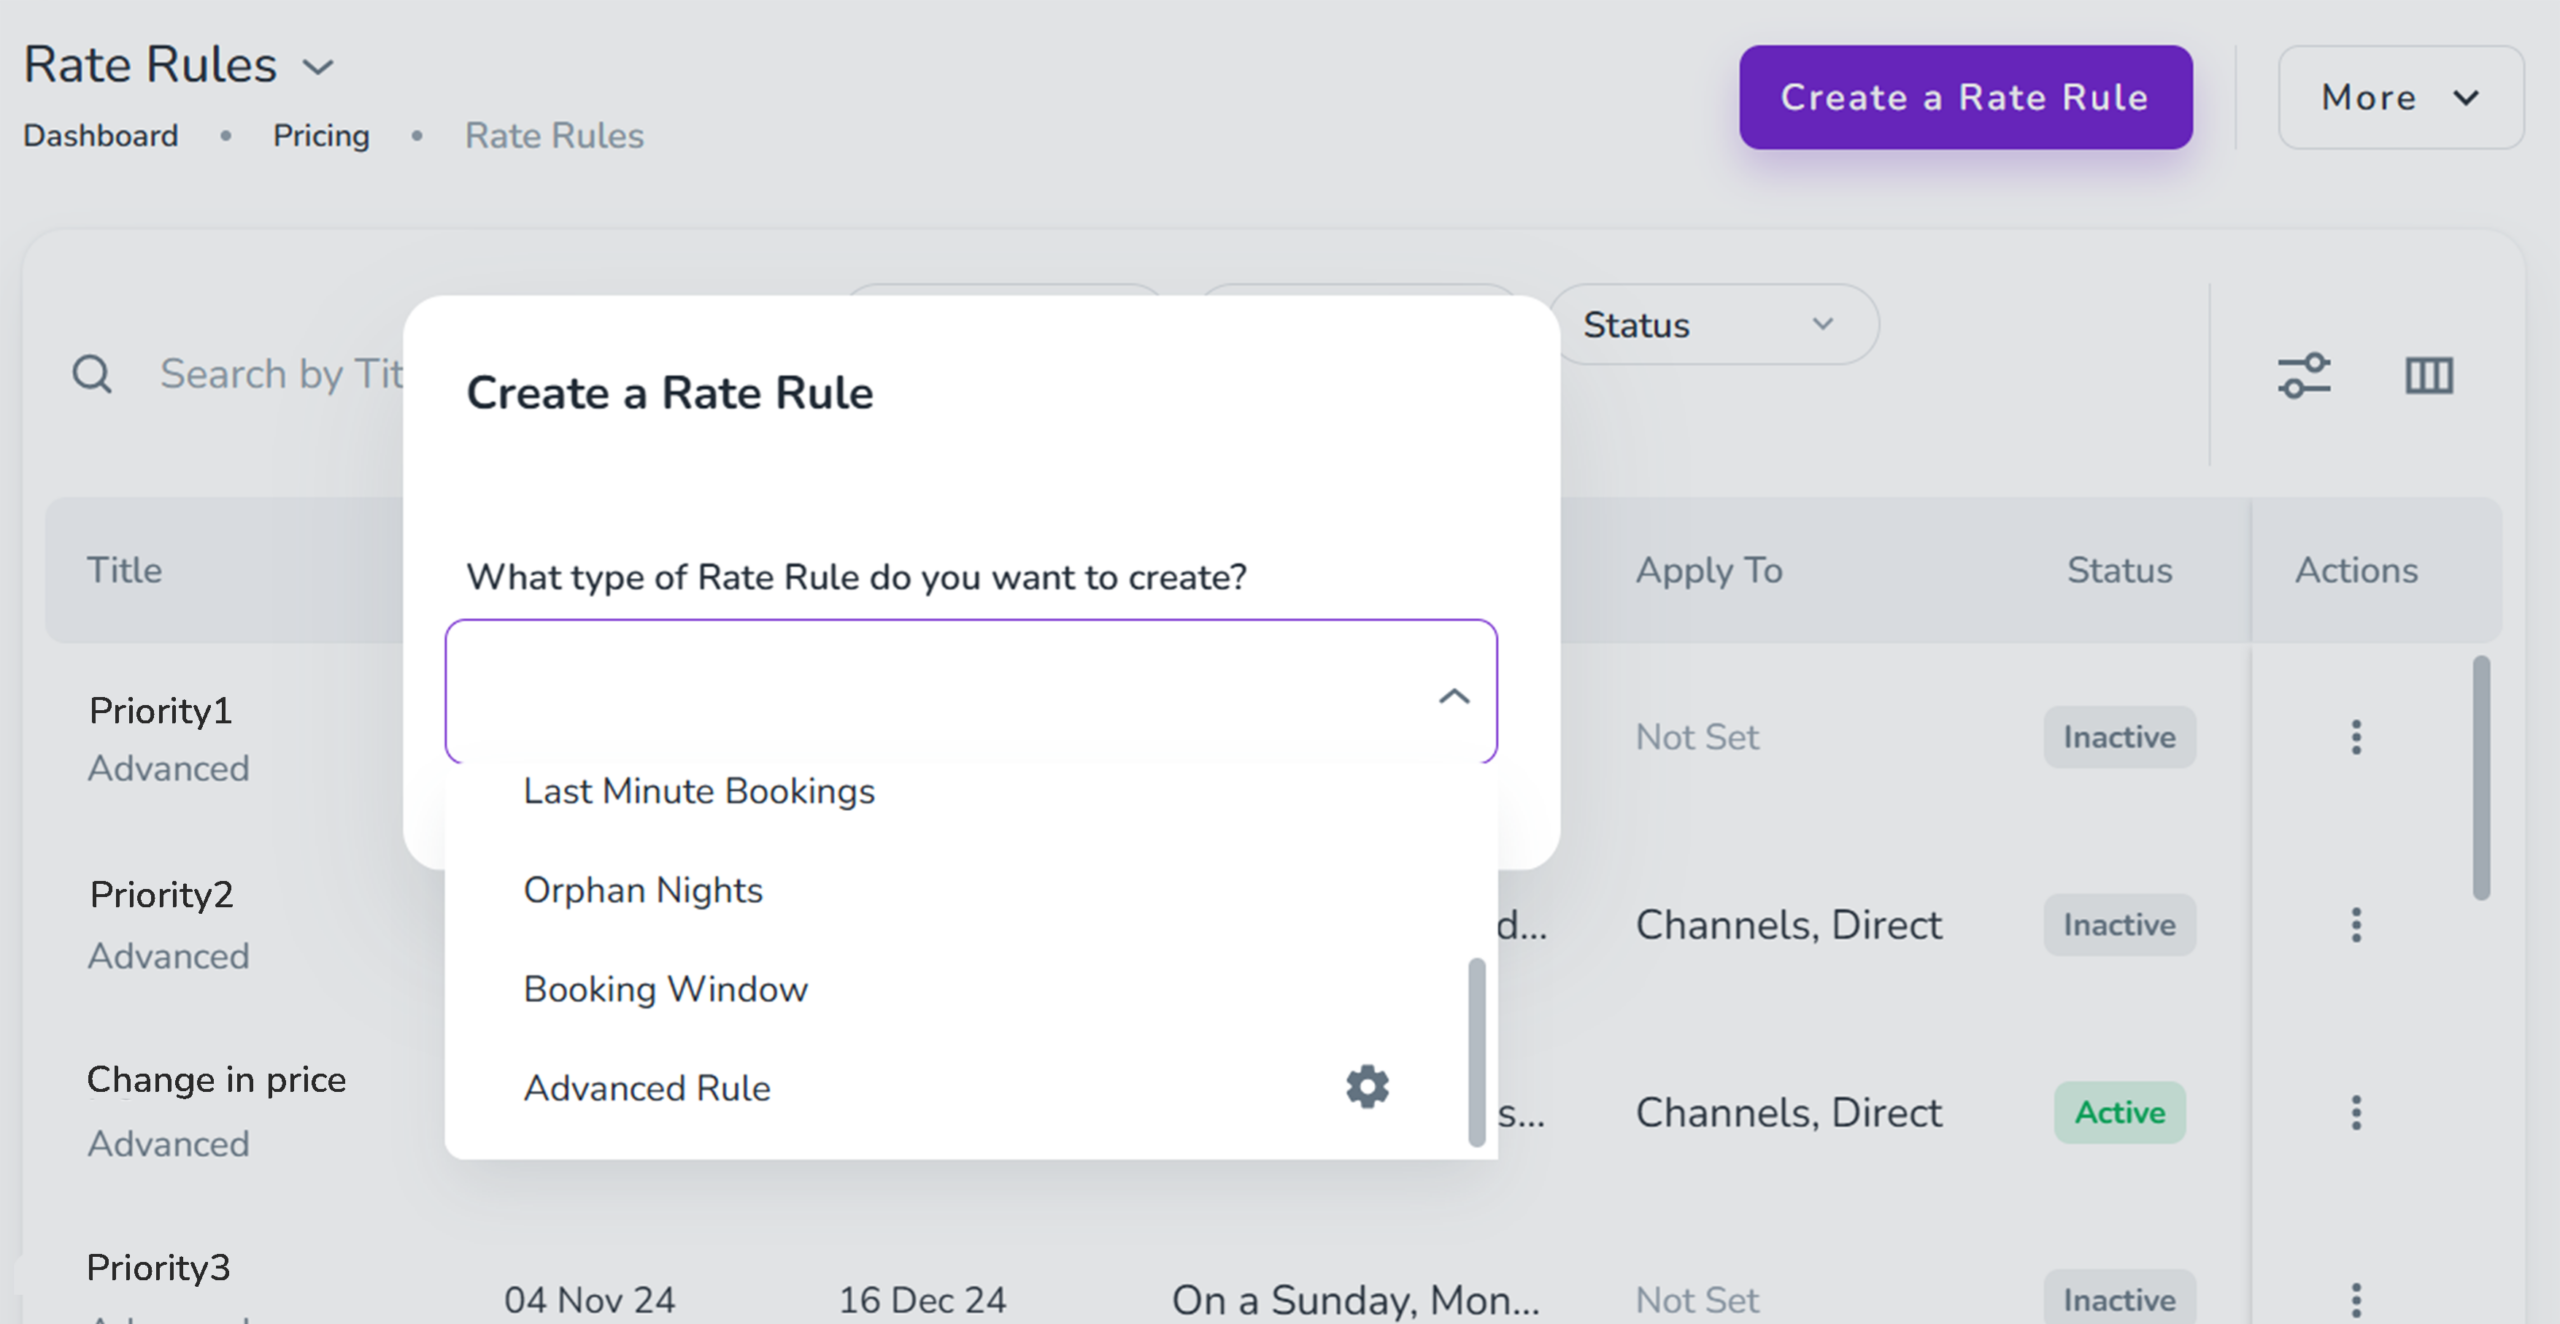
Task: Click Create a Rate Rule button
Action: pyautogui.click(x=1965, y=98)
